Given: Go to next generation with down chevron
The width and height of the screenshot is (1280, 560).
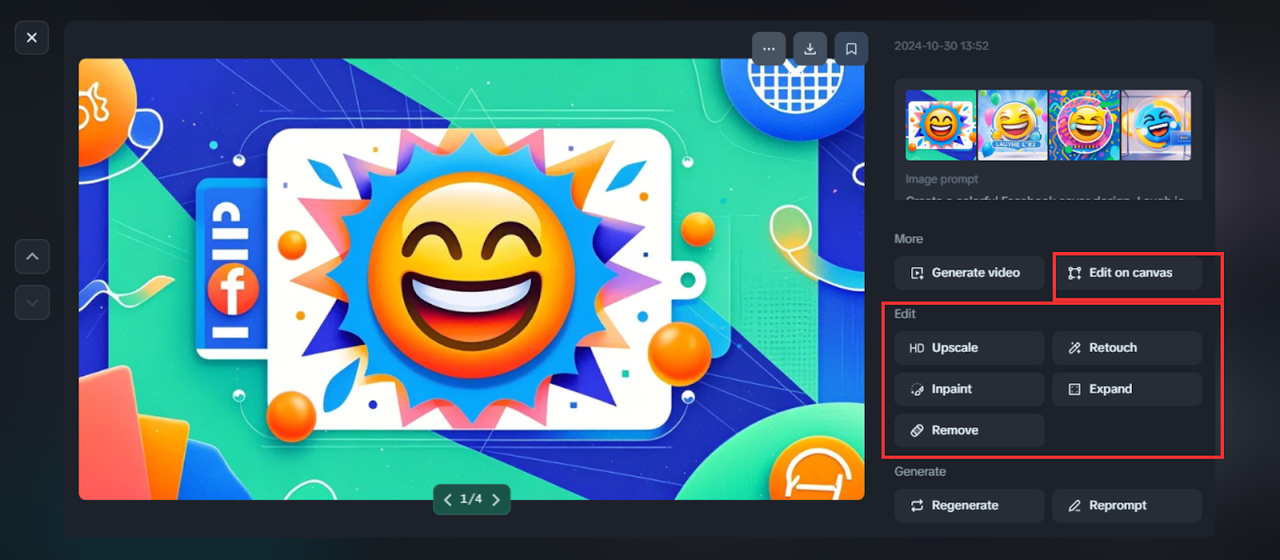Looking at the screenshot, I should 32,302.
